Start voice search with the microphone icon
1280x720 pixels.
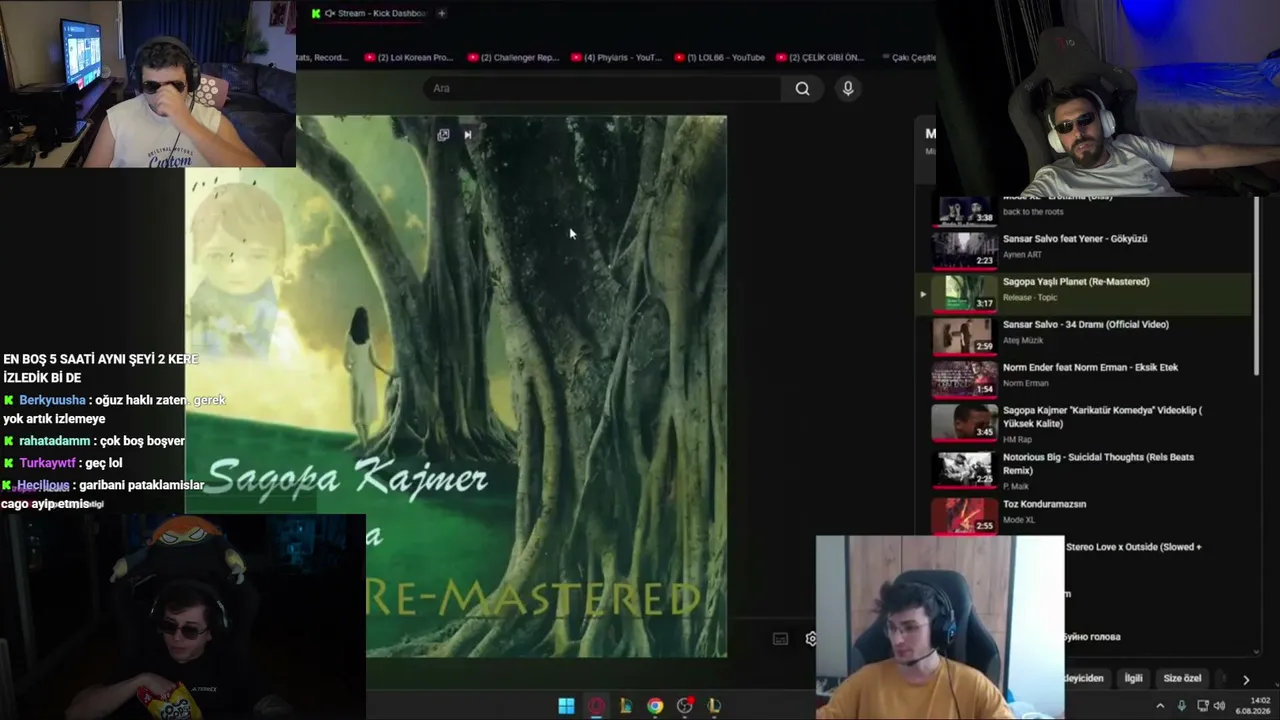point(848,89)
